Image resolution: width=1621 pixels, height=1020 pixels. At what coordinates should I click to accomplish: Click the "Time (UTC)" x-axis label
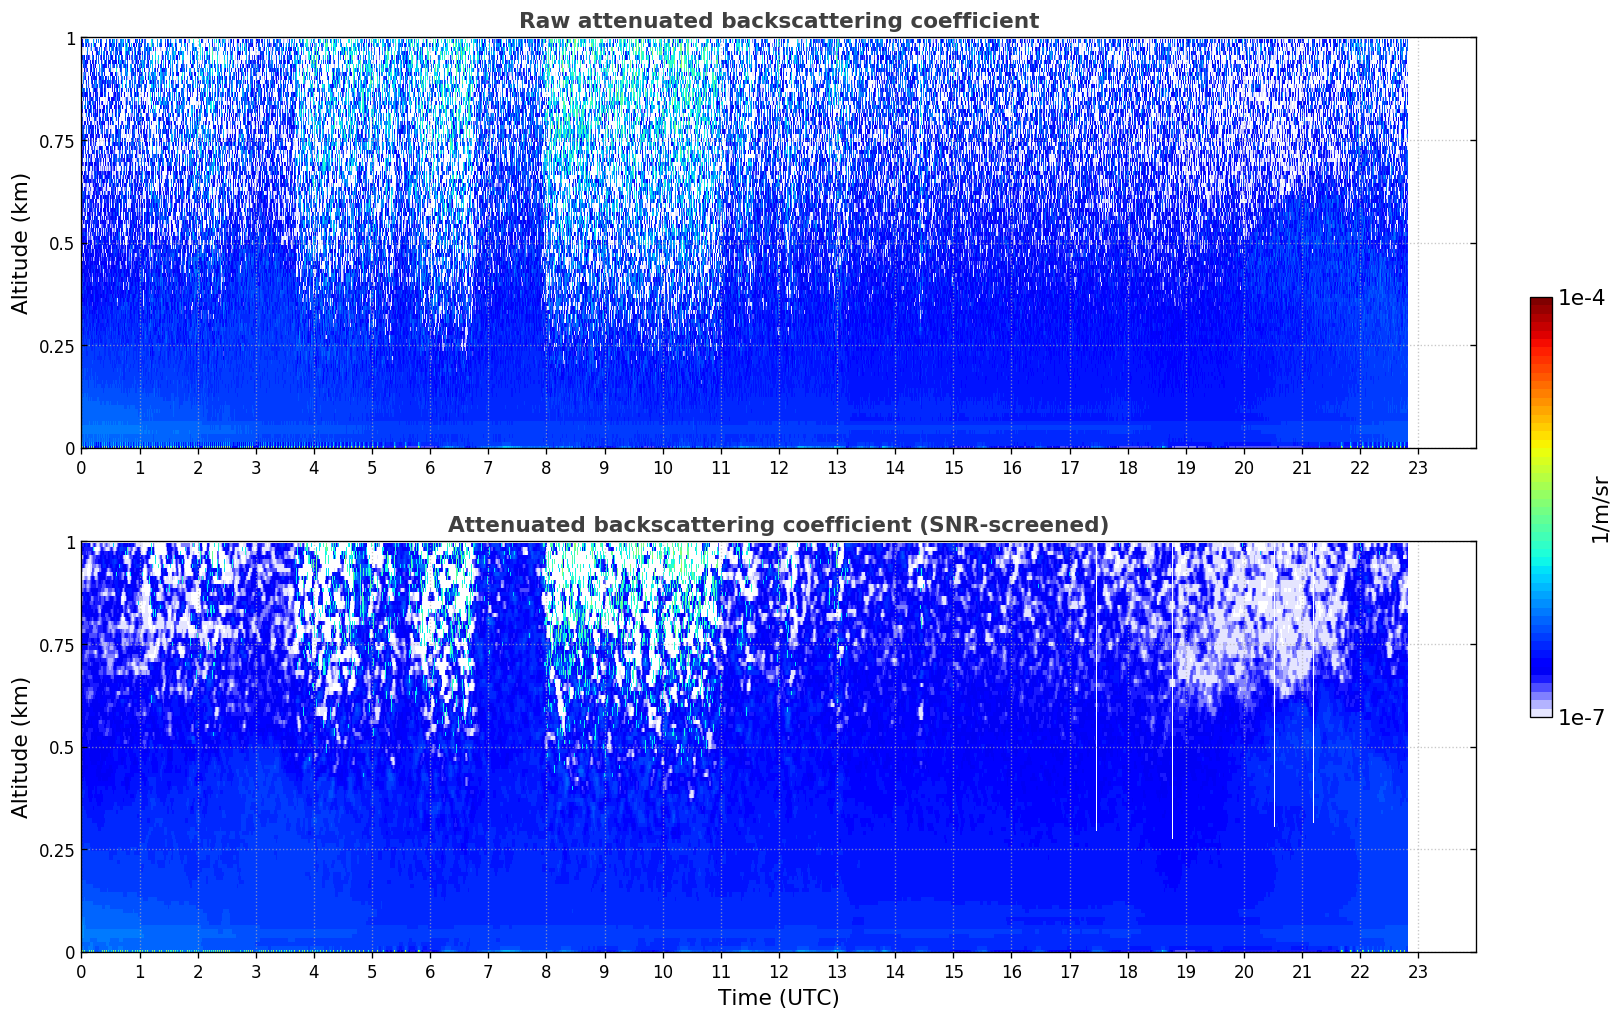point(778,998)
